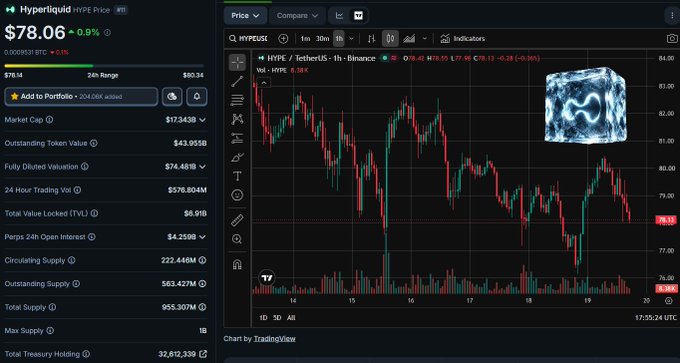Select the ruler measure tool
The height and width of the screenshot is (363, 680).
(237, 220)
